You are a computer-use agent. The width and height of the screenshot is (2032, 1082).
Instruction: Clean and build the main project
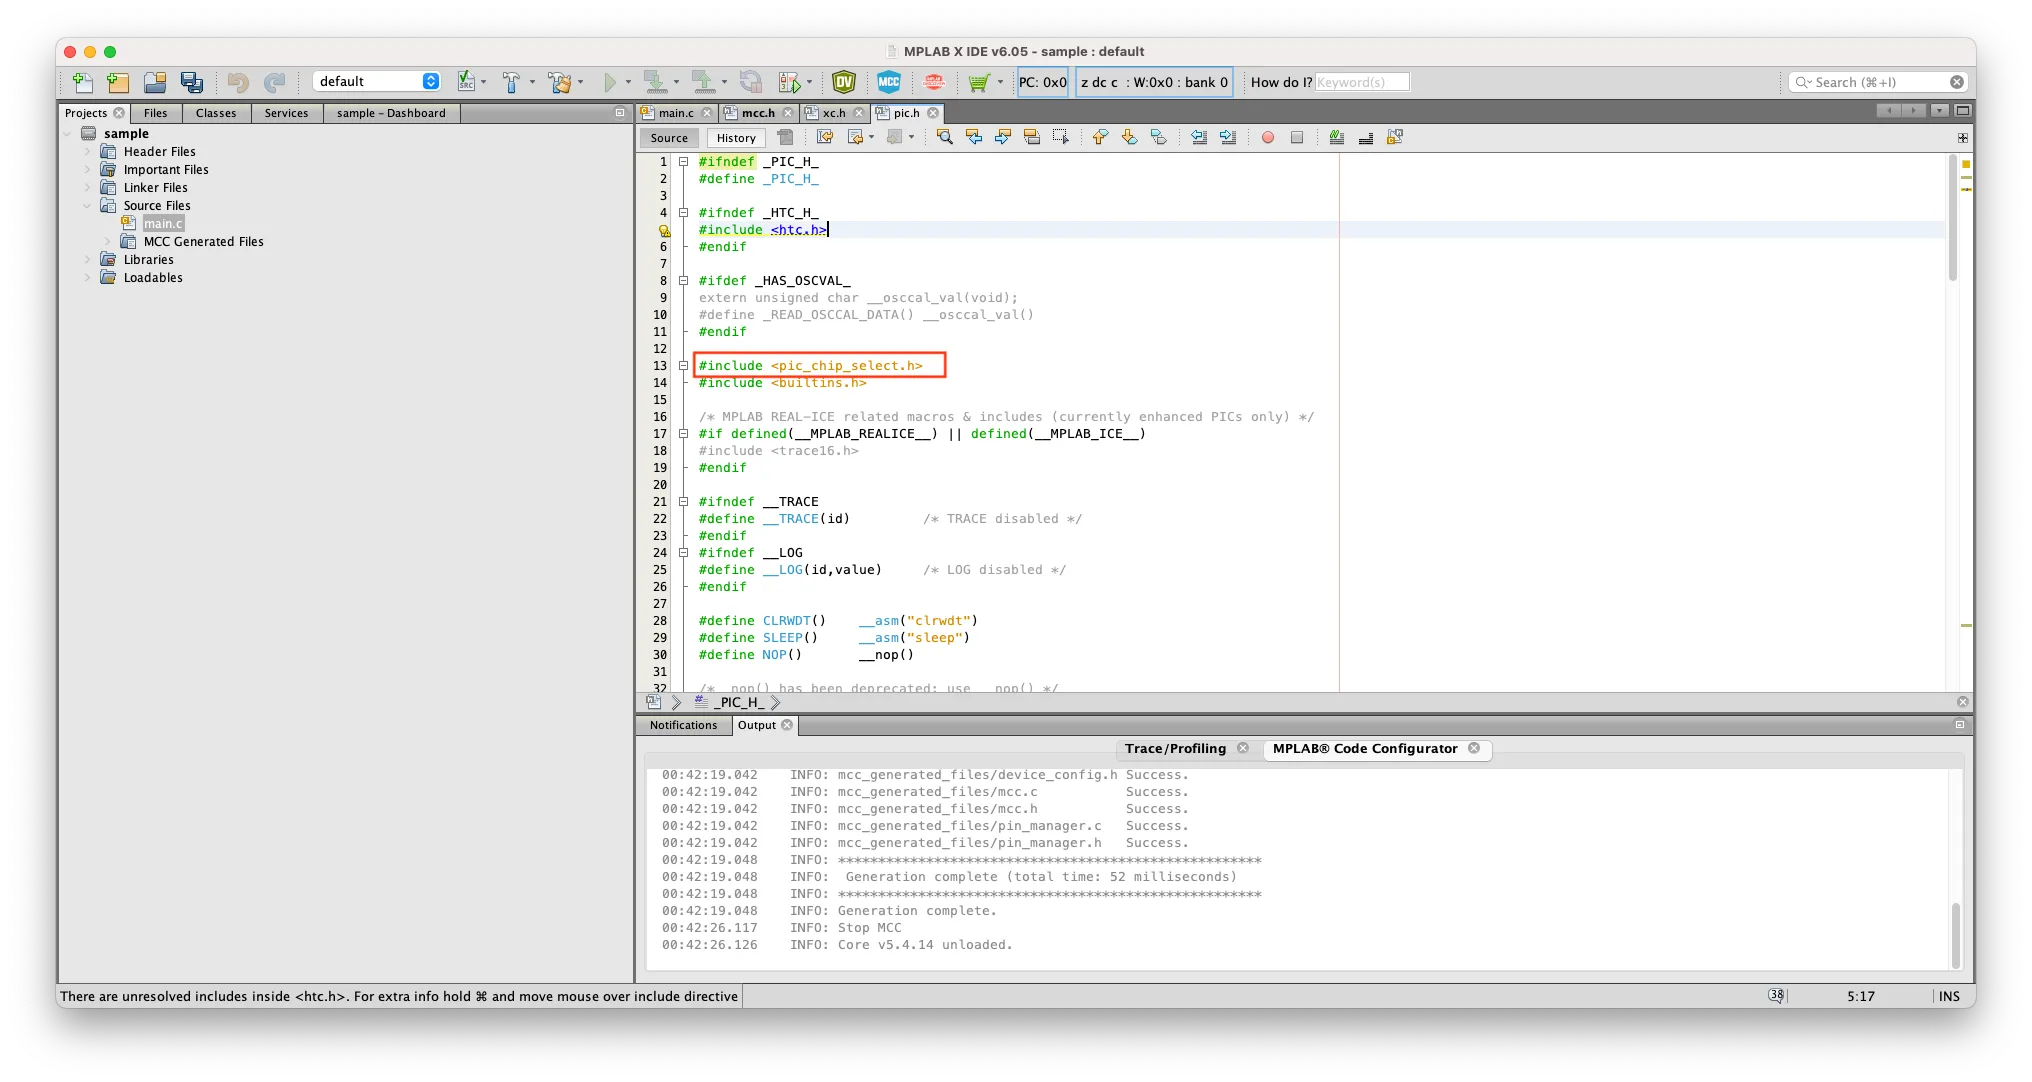(559, 82)
